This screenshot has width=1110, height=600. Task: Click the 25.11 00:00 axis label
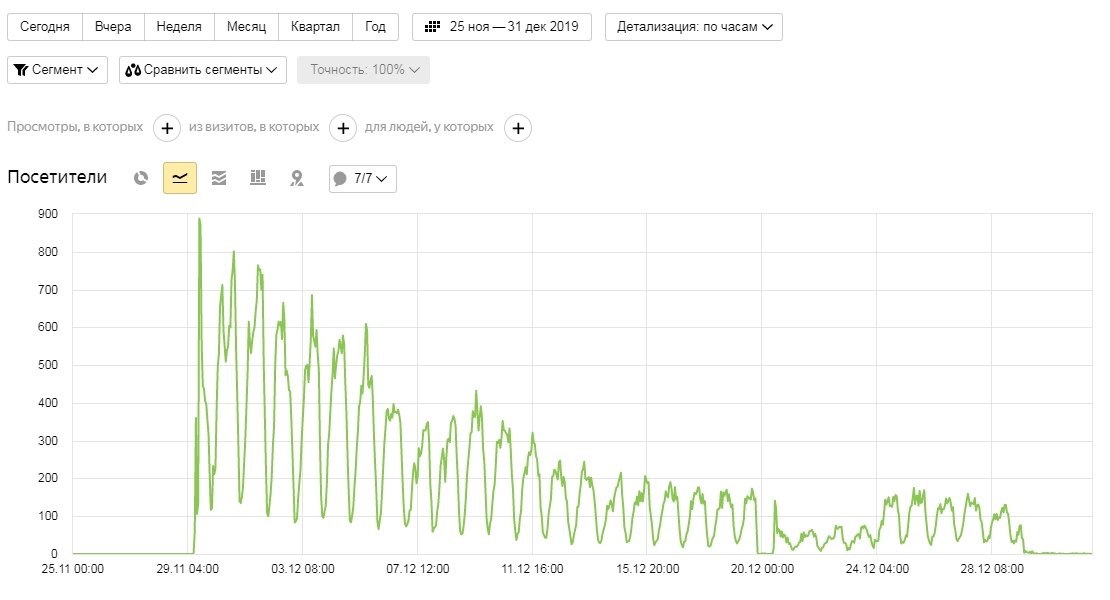coord(73,569)
